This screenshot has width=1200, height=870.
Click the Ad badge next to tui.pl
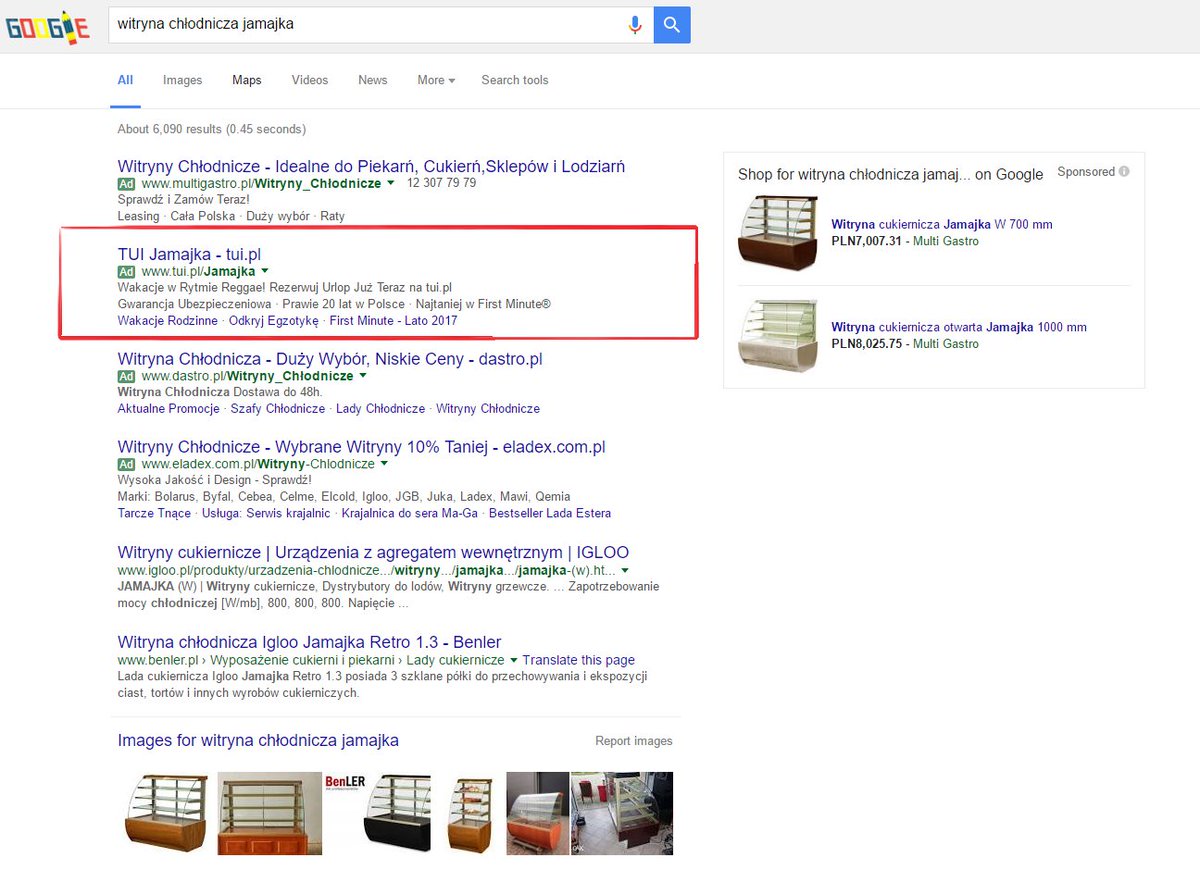(x=126, y=272)
